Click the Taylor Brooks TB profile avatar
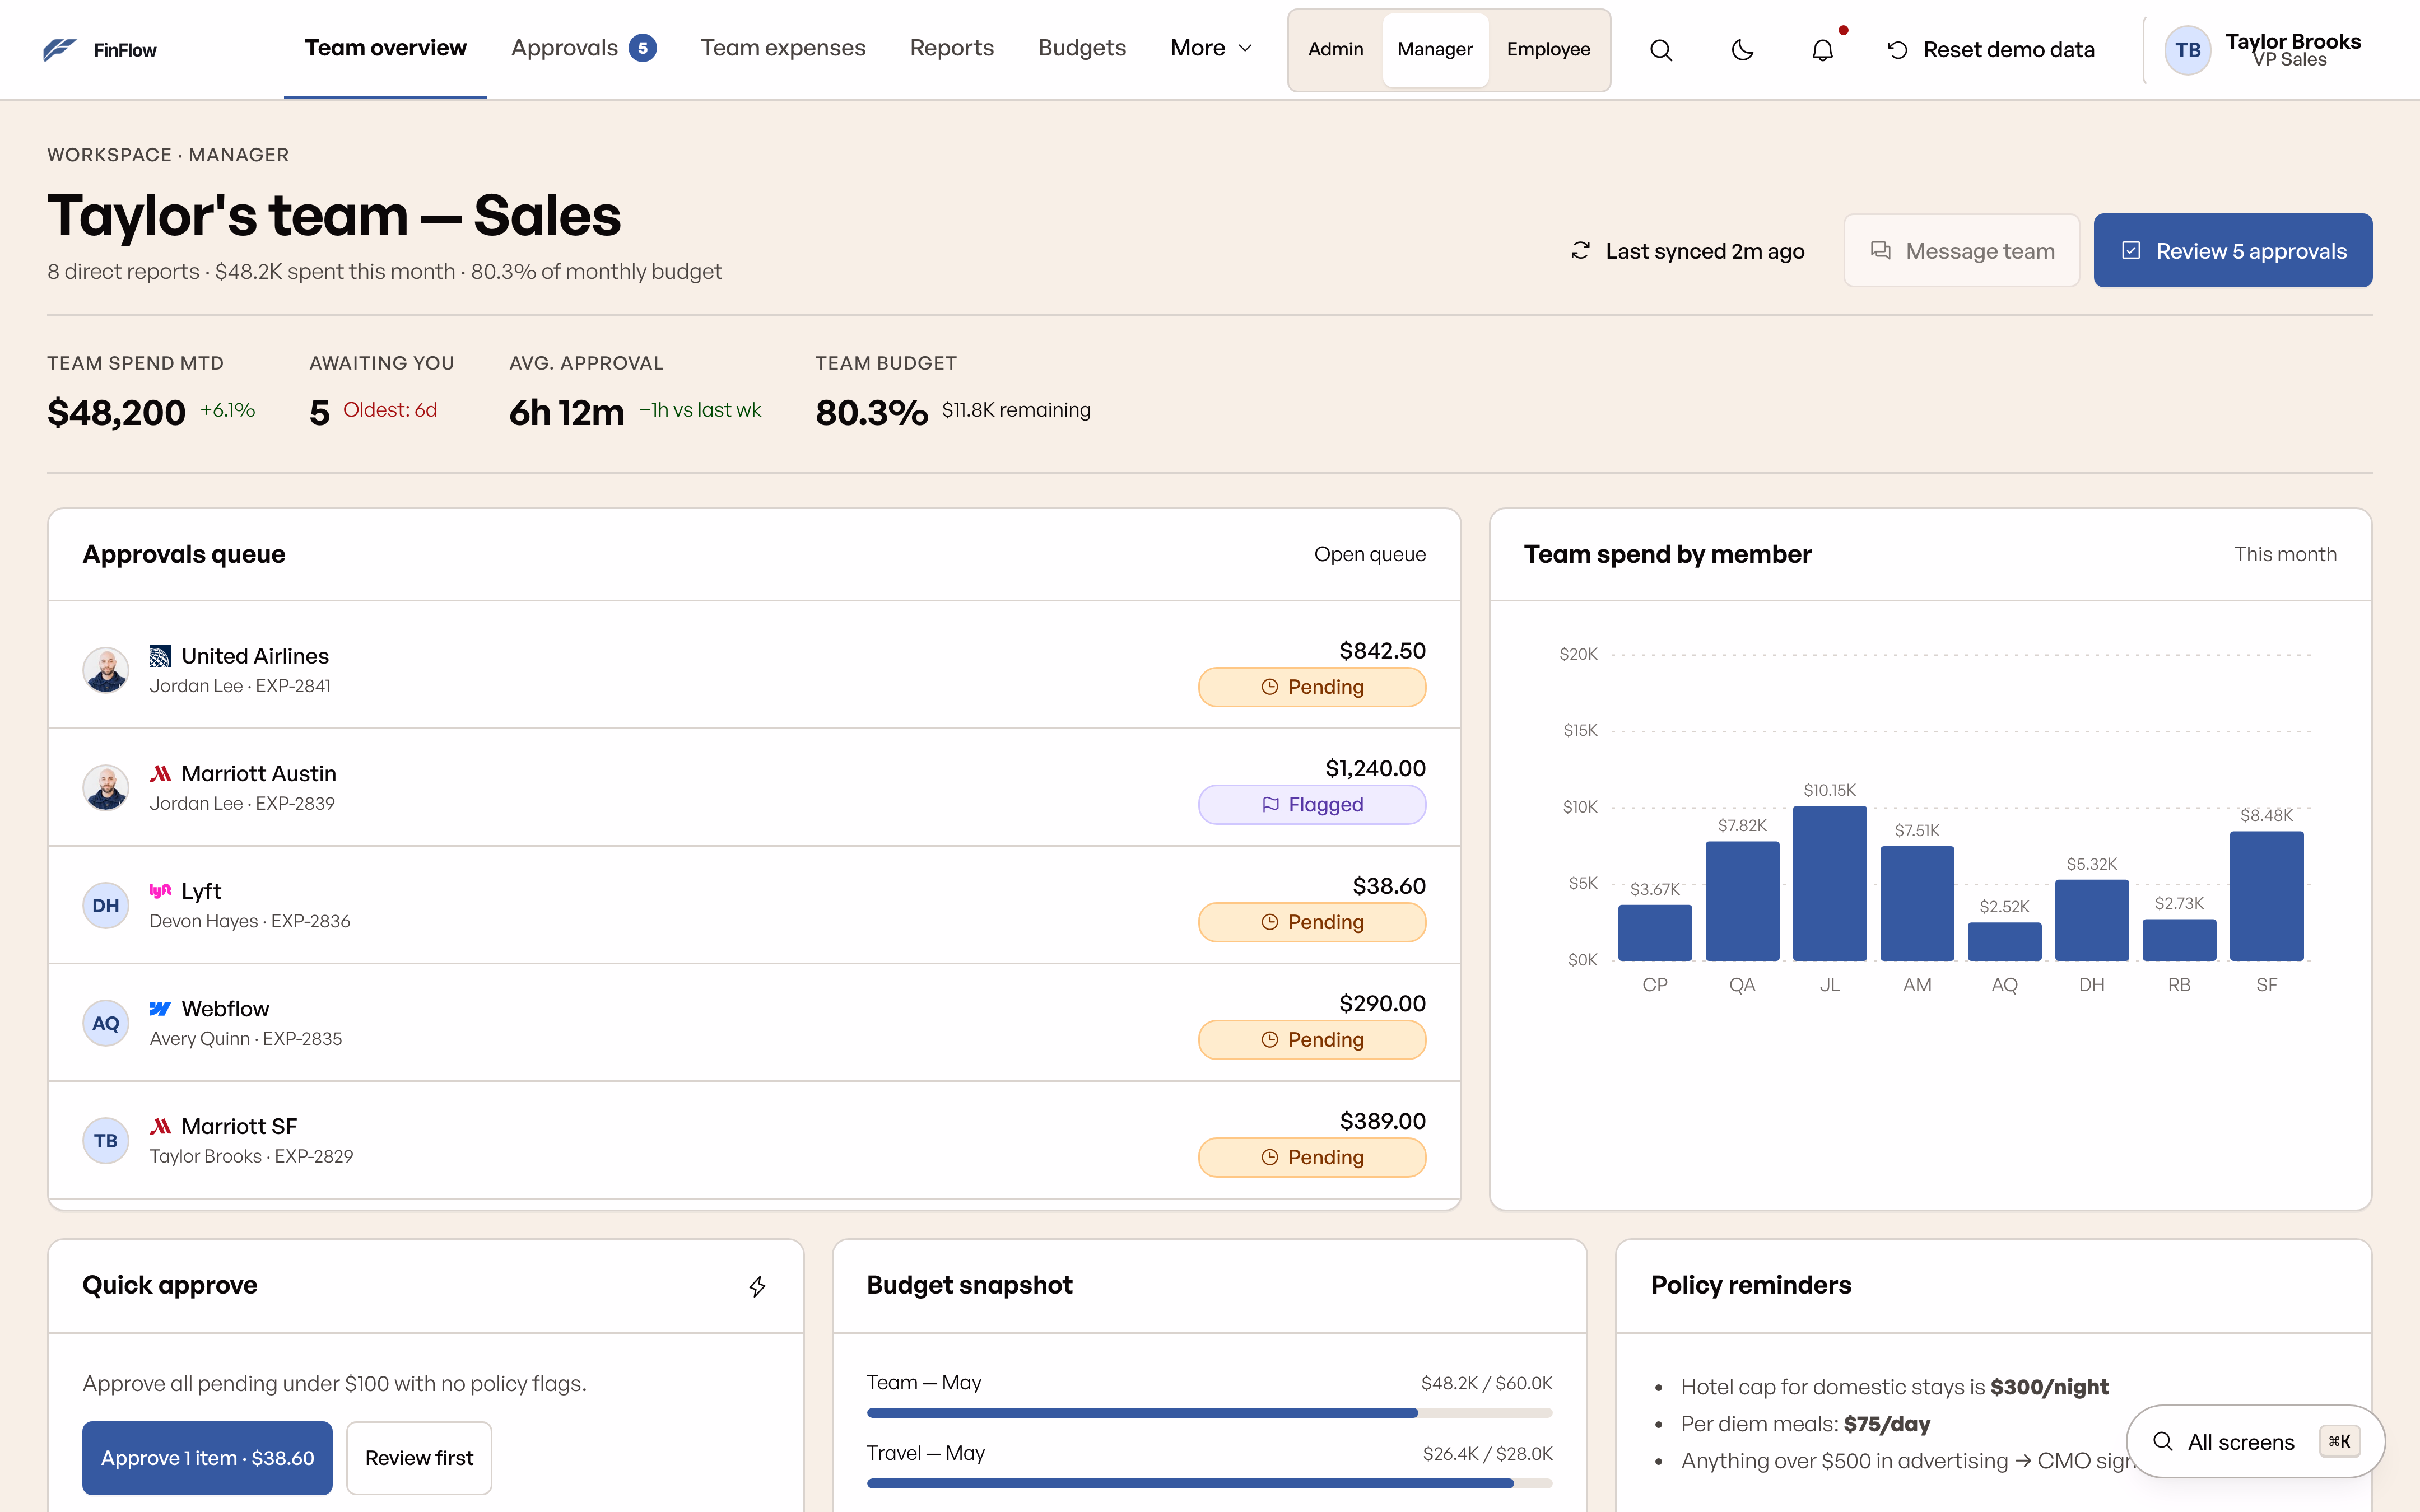2420x1512 pixels. (x=2187, y=50)
